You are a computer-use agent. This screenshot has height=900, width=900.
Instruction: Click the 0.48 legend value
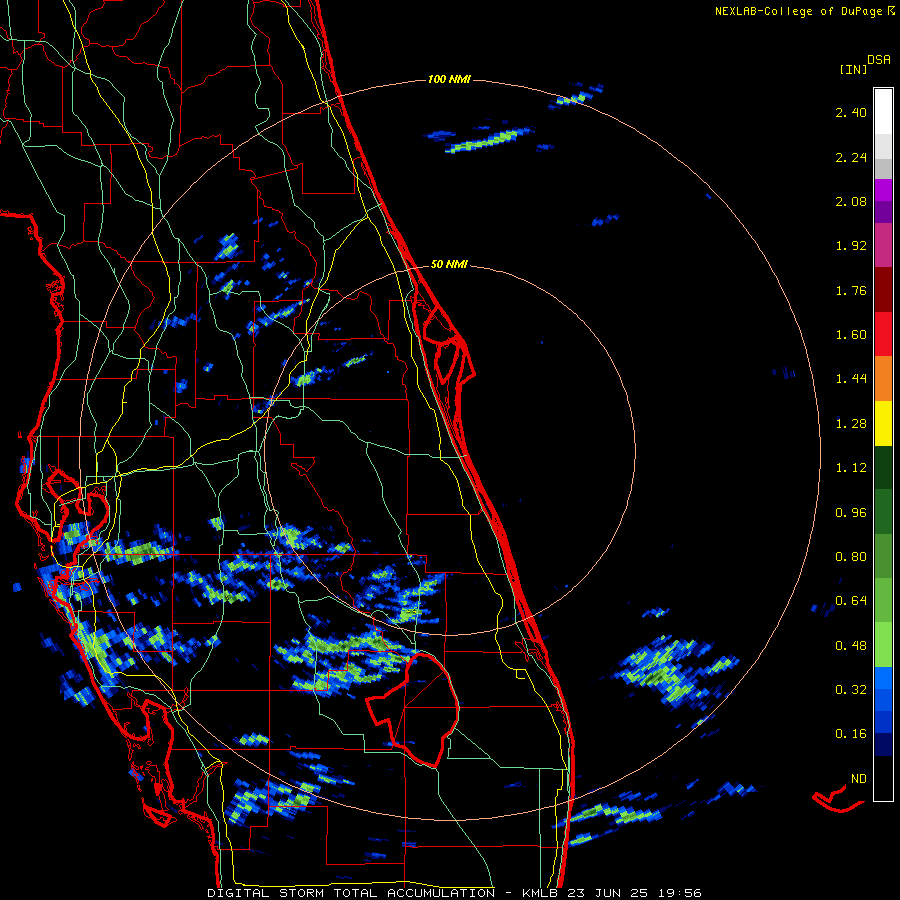pos(851,646)
